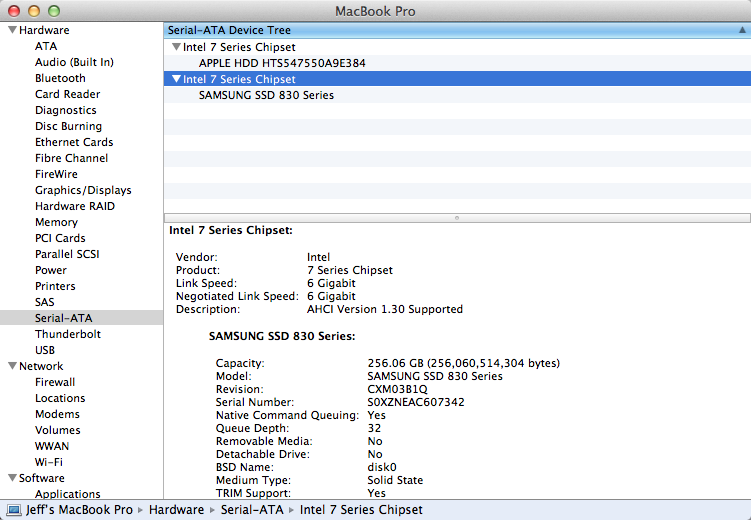Click AHCI Version 1.30 Supported description

[385, 309]
